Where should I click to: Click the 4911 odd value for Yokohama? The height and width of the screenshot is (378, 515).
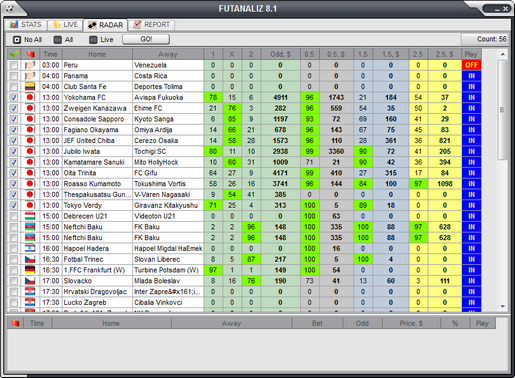click(280, 97)
